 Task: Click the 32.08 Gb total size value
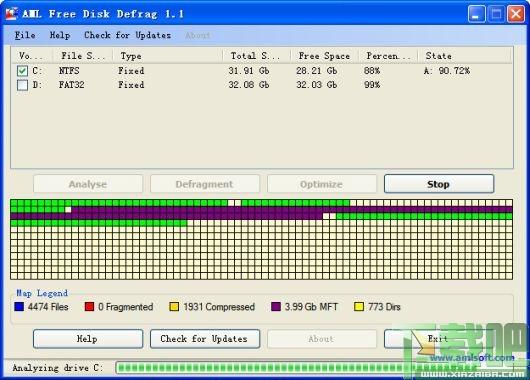pos(248,85)
